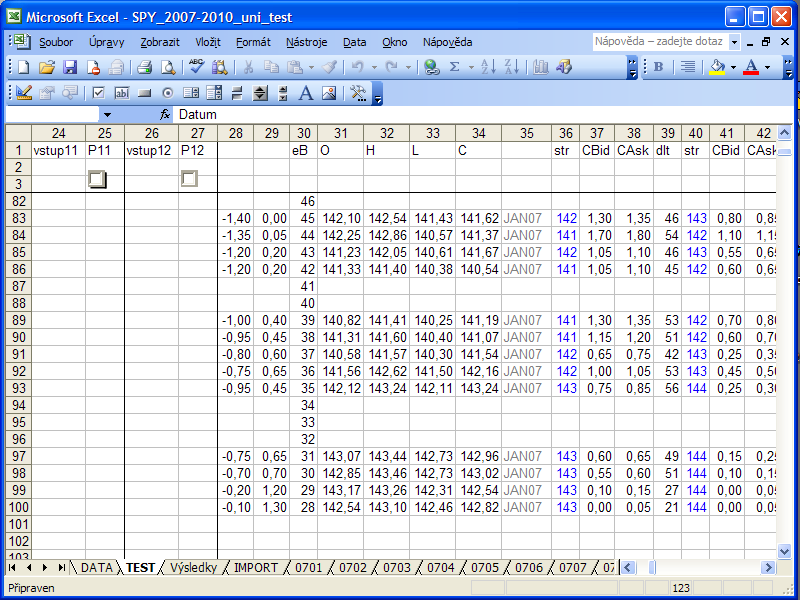Insert a Label control (letter A)
Image resolution: width=800 pixels, height=600 pixels.
click(x=306, y=93)
